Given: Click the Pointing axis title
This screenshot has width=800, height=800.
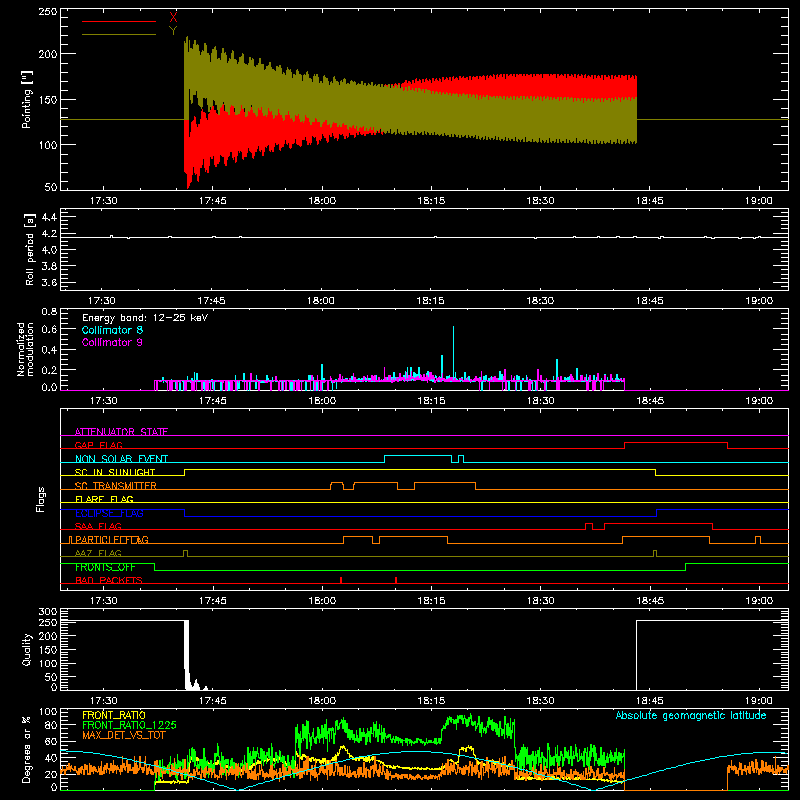Looking at the screenshot, I should [27, 99].
